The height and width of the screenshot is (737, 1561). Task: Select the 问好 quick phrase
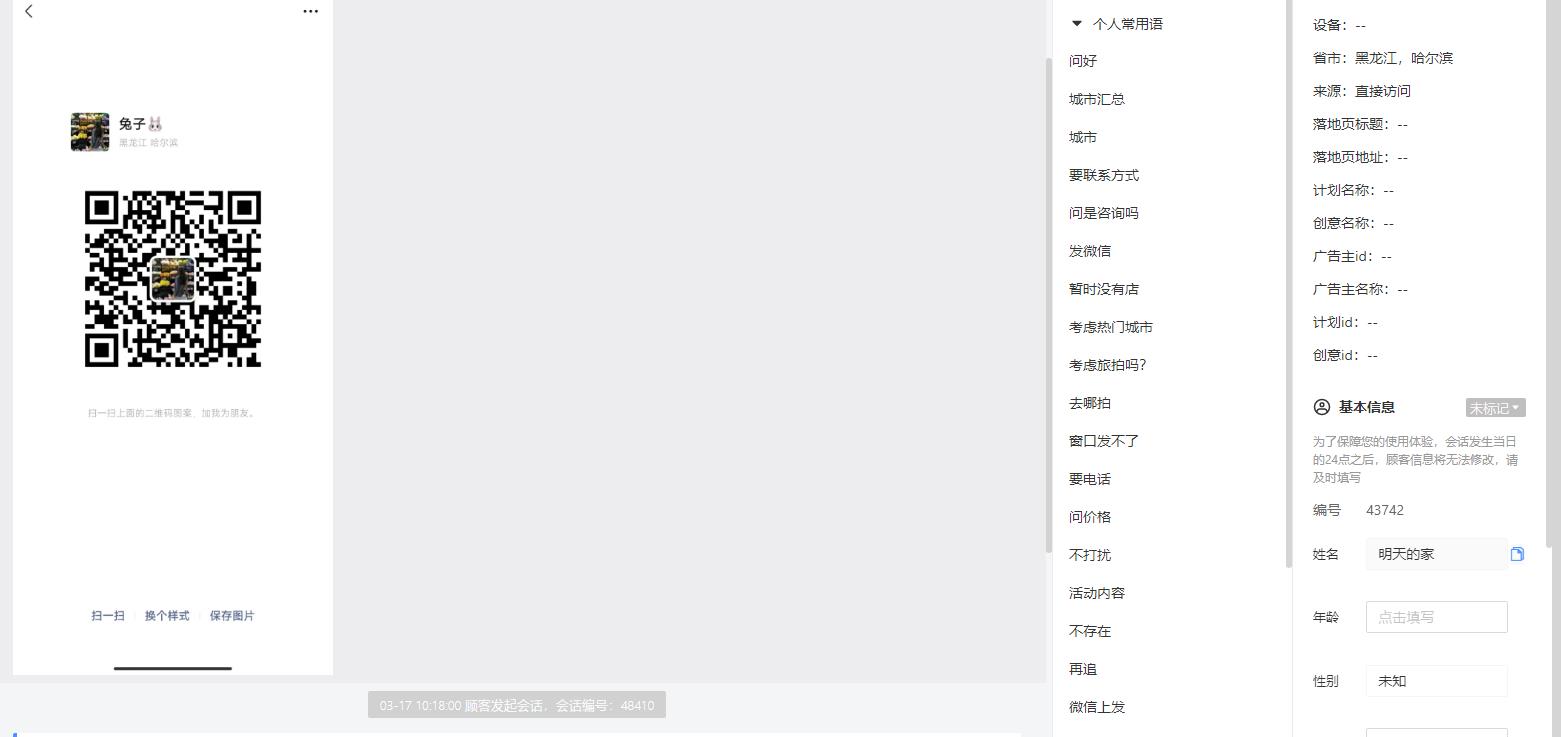(x=1083, y=61)
